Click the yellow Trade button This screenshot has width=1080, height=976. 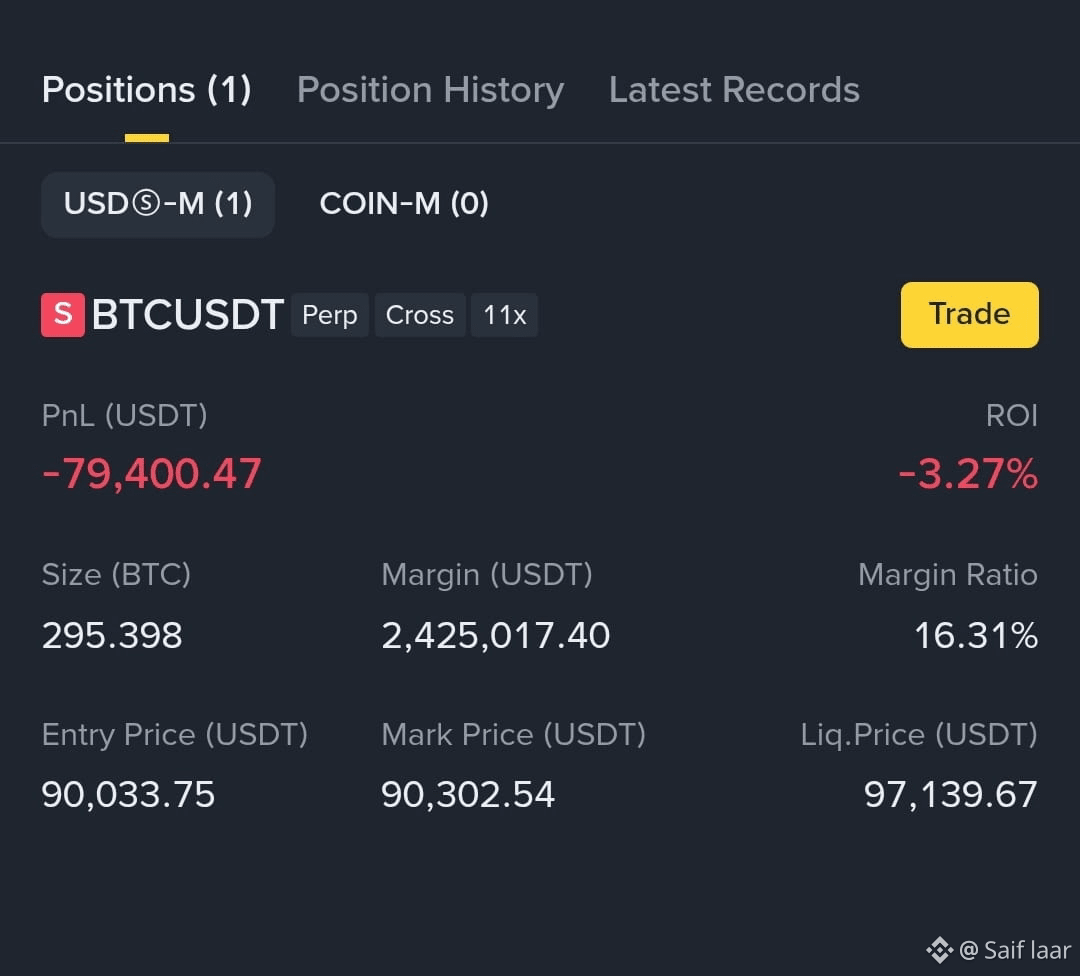tap(969, 315)
